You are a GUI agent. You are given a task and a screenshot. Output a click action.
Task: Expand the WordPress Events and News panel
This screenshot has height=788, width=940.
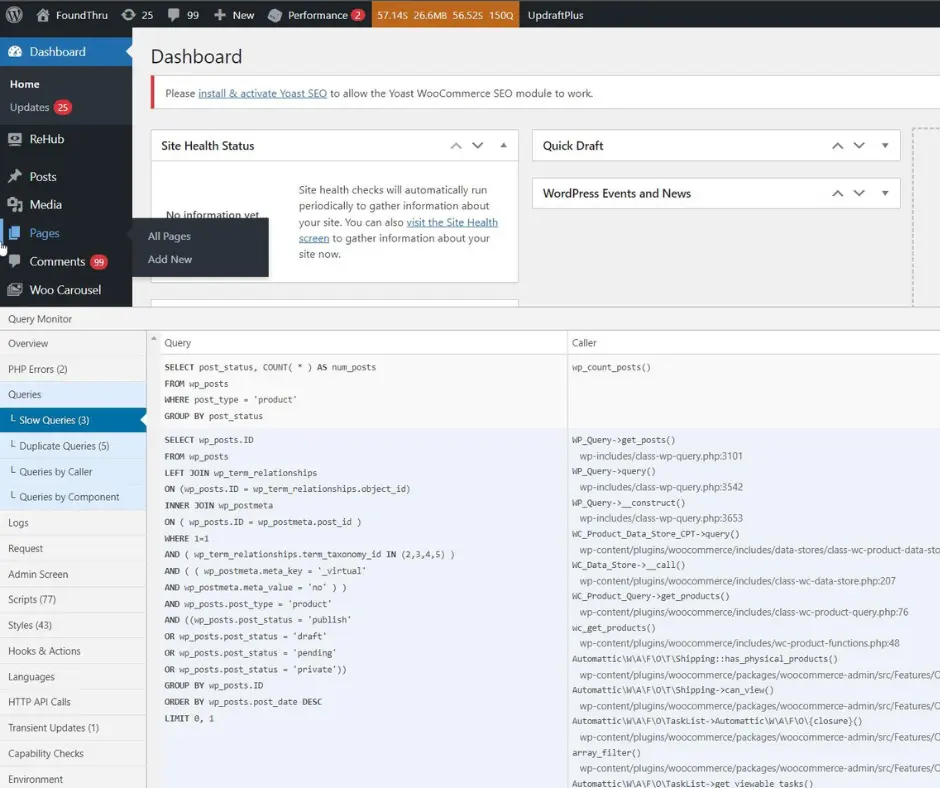click(885, 193)
